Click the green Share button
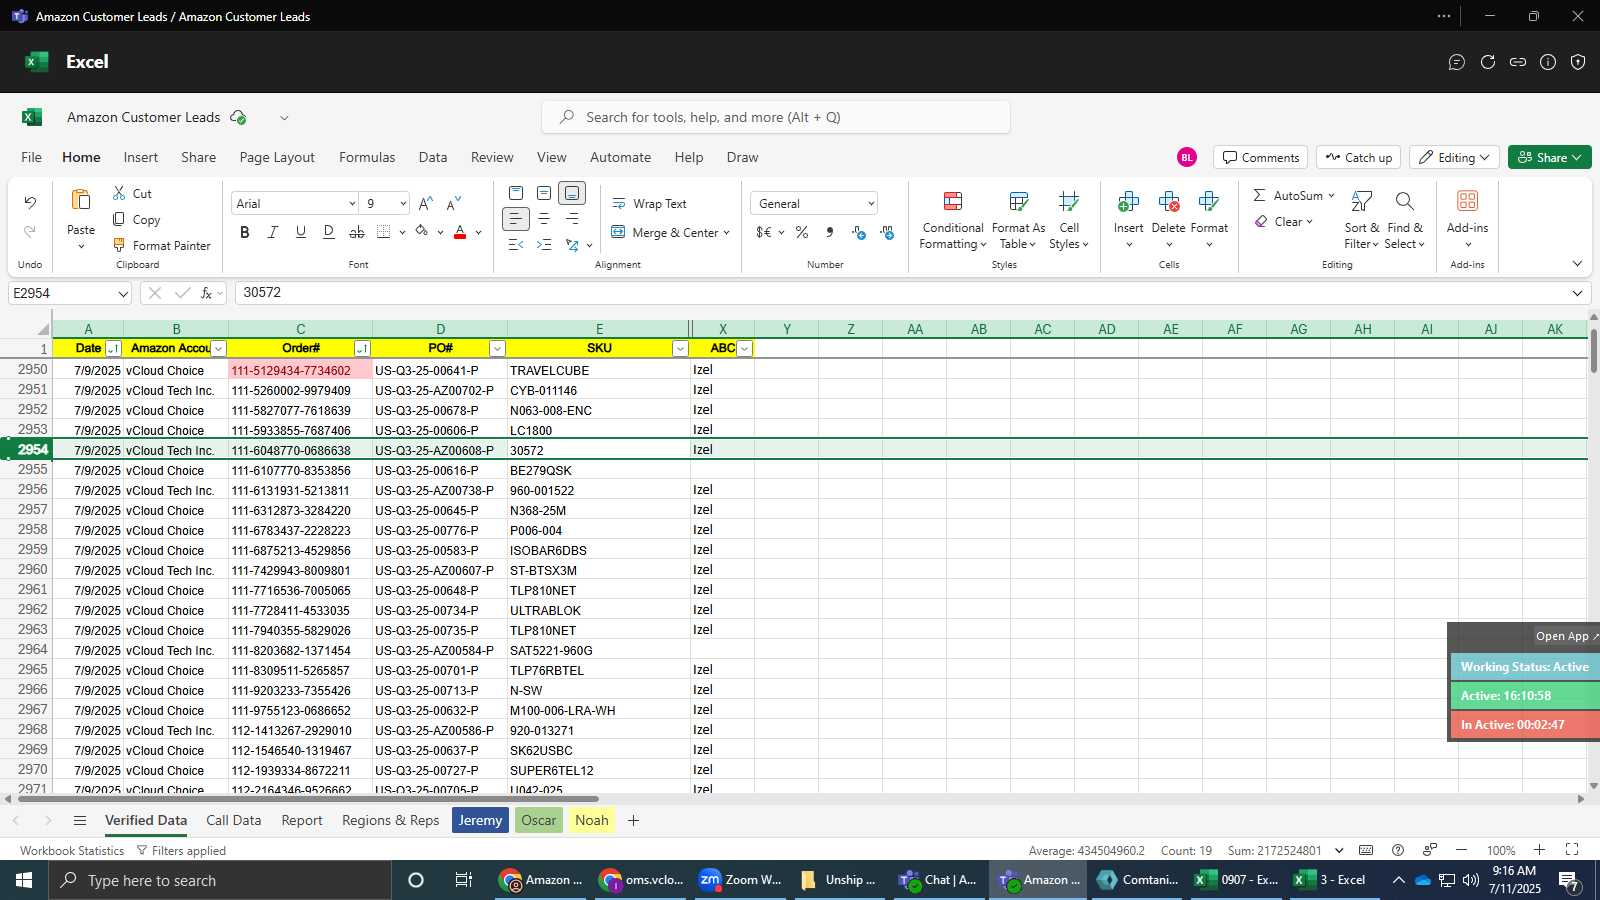This screenshot has width=1600, height=900. click(1550, 157)
